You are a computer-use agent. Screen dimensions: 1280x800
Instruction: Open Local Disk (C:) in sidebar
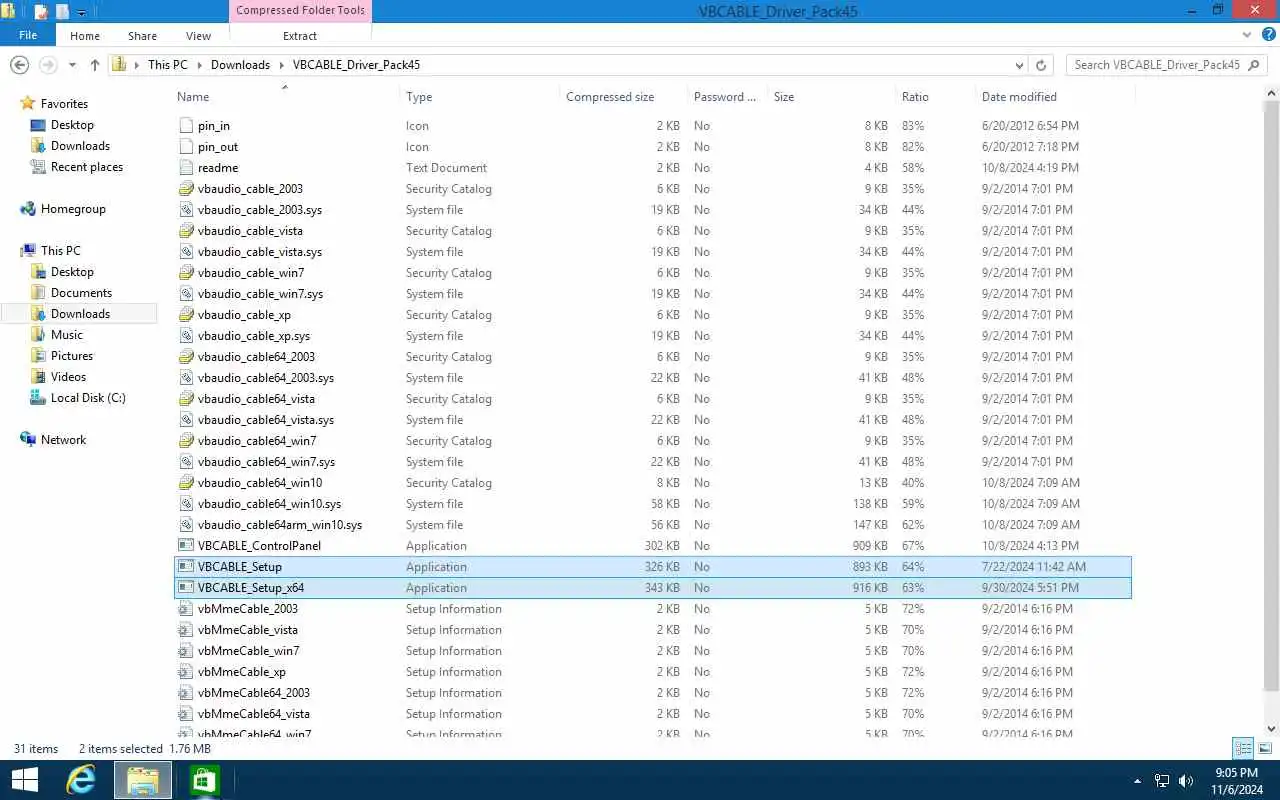click(88, 398)
